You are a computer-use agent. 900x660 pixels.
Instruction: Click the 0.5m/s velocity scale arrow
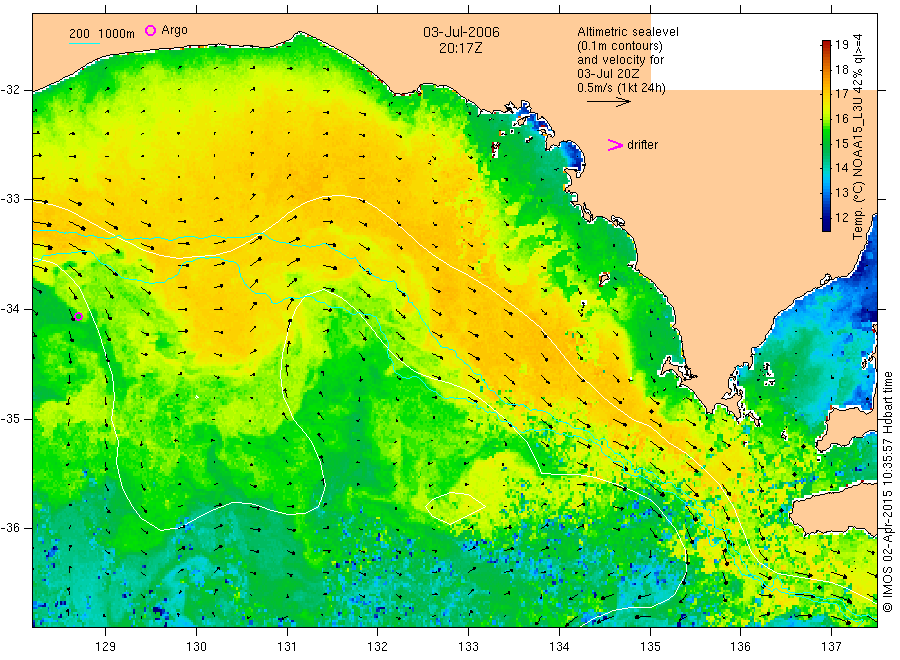608,102
